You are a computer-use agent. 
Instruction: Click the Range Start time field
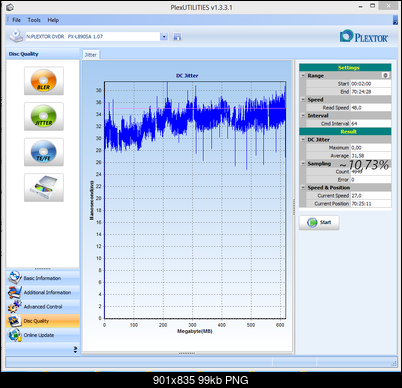pyautogui.click(x=371, y=84)
